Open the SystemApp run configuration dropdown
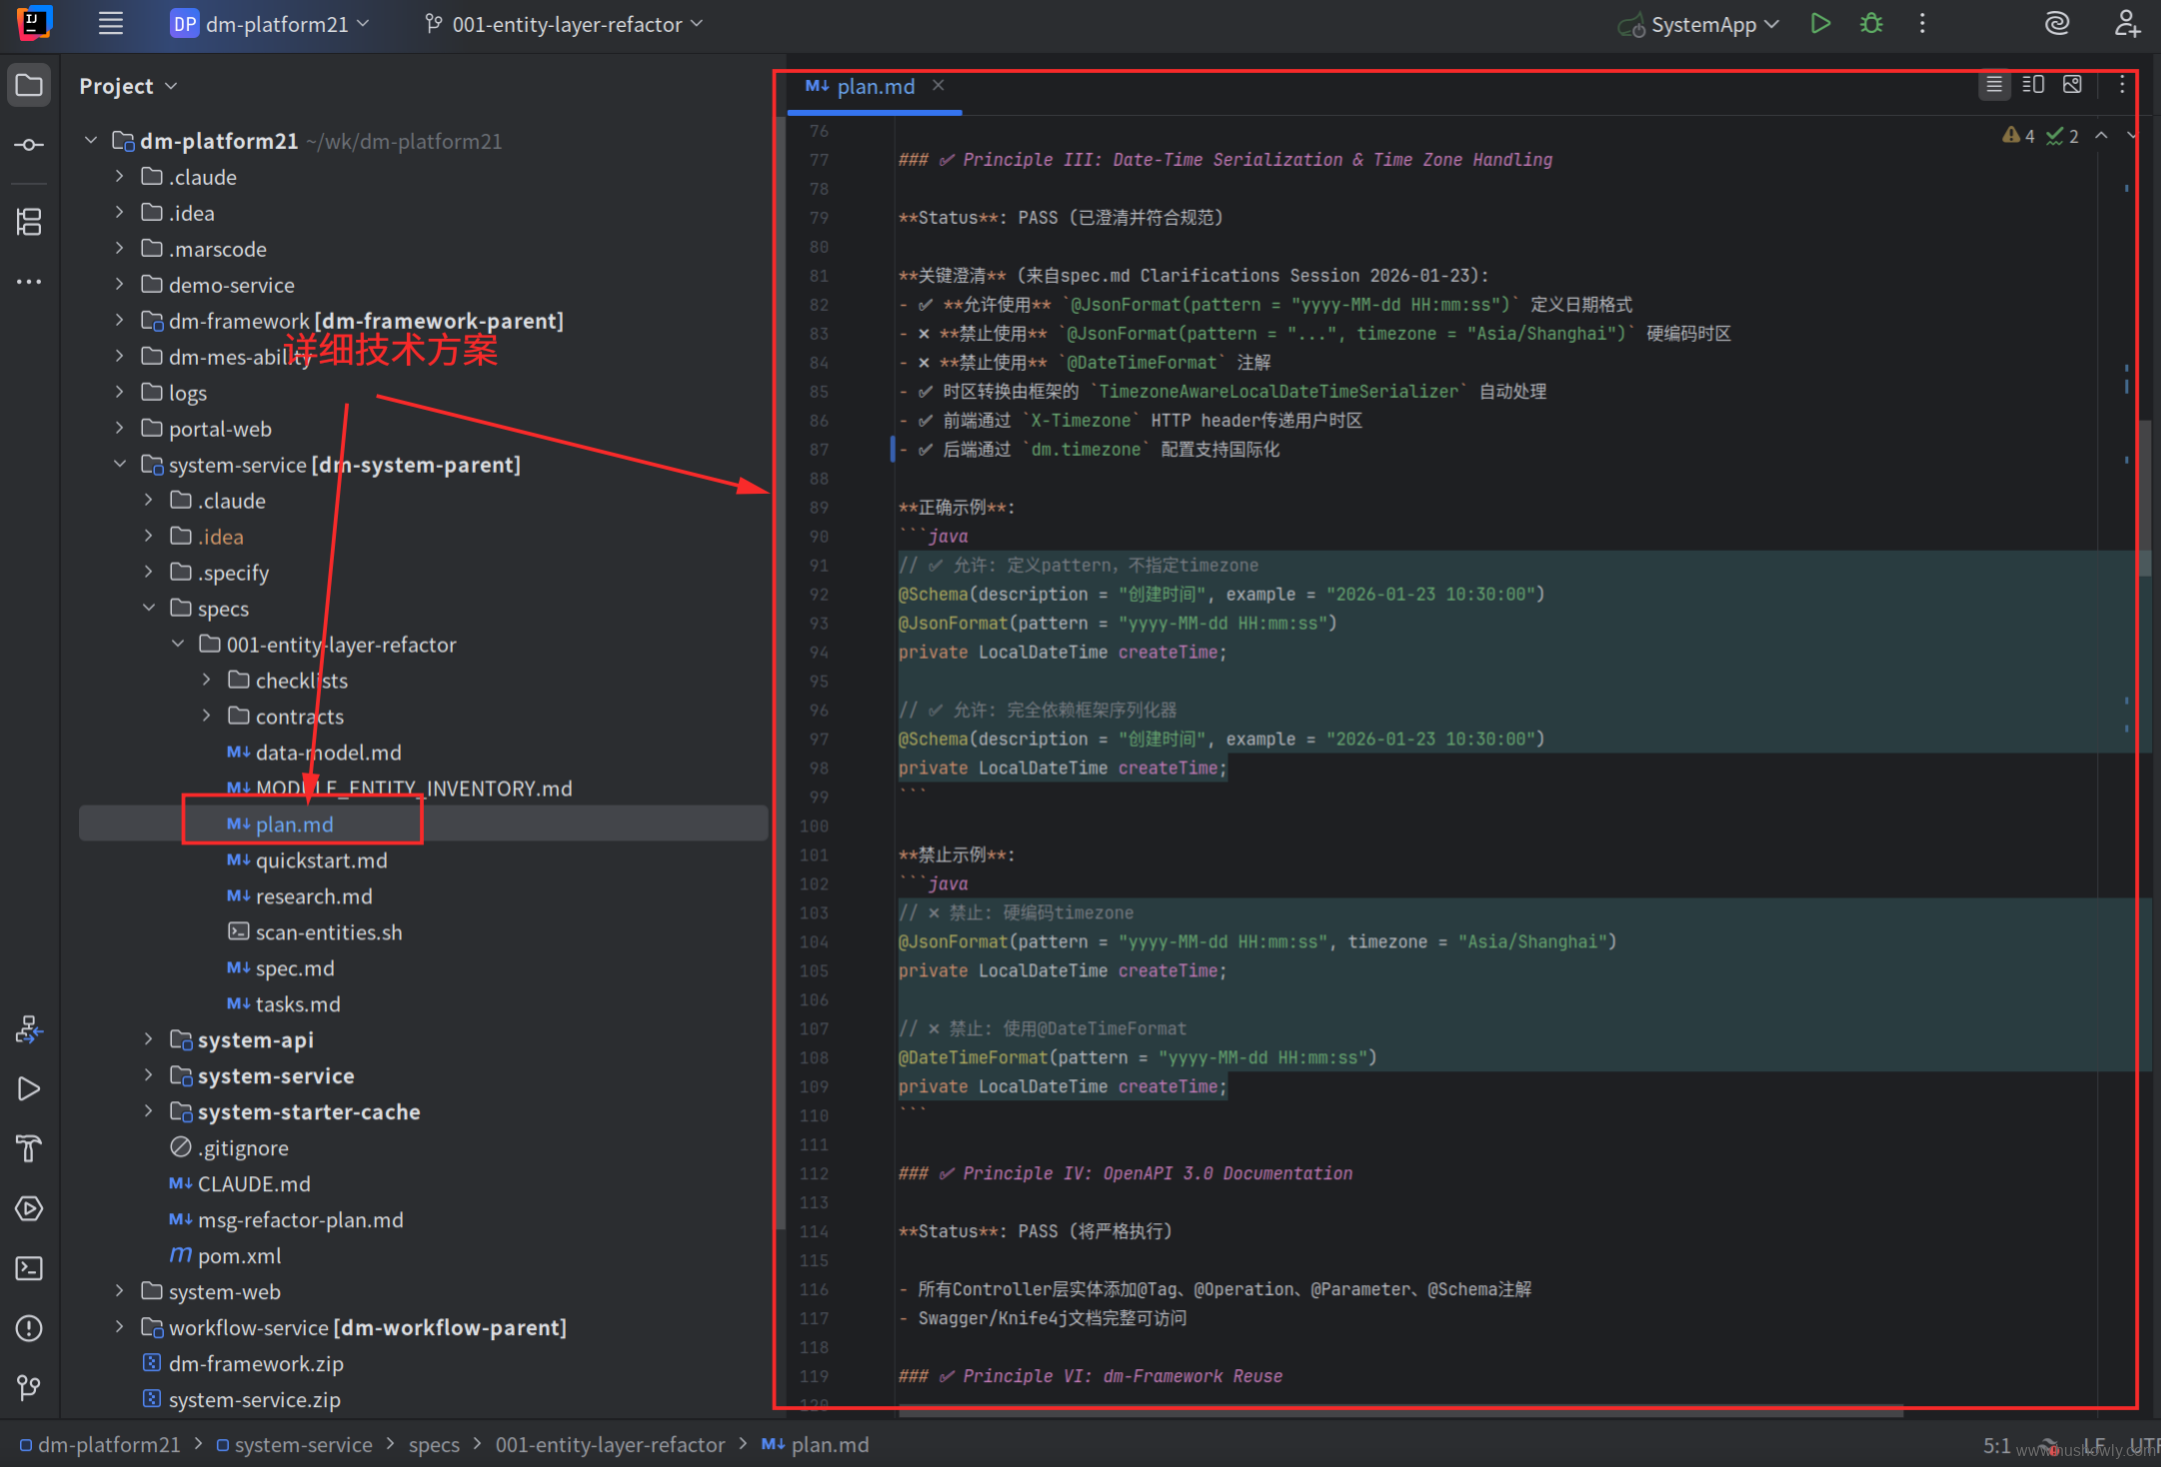Image resolution: width=2161 pixels, height=1467 pixels. click(x=1702, y=24)
